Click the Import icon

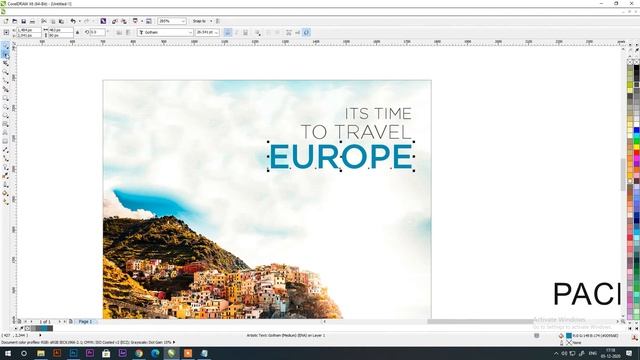pos(115,21)
